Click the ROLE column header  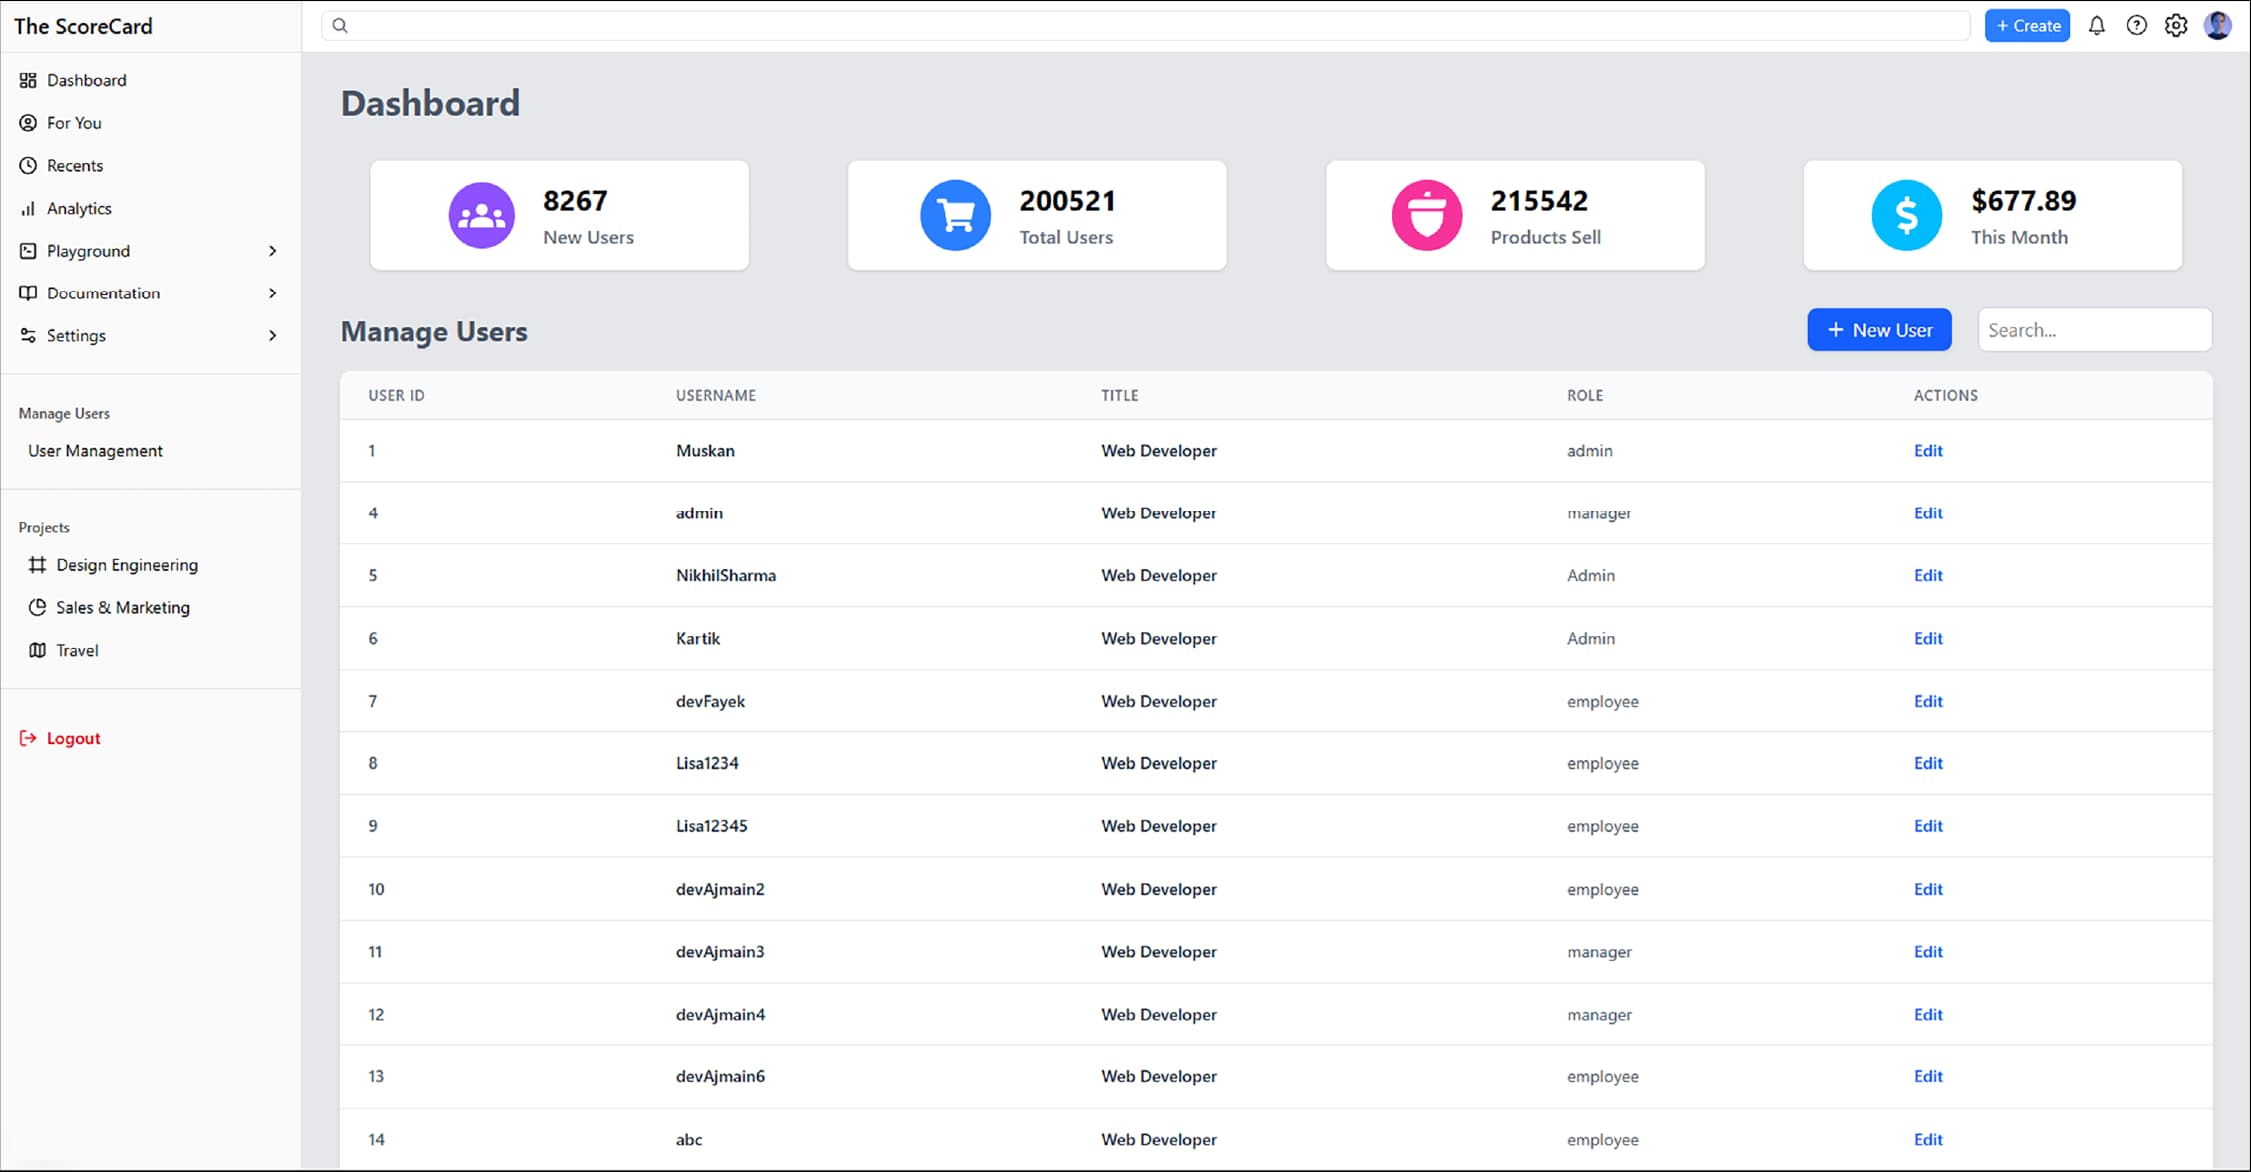click(1585, 396)
